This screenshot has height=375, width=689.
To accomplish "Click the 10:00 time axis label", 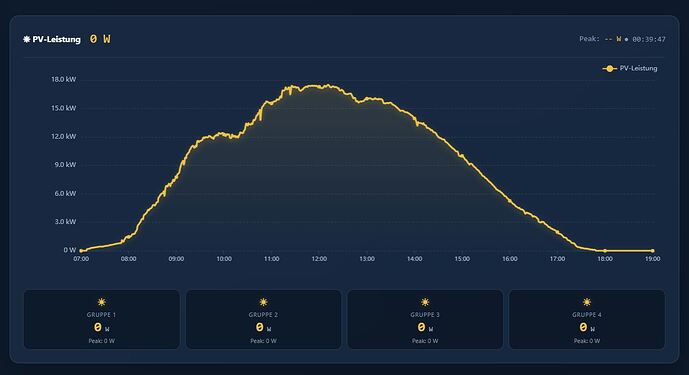I will coord(224,259).
